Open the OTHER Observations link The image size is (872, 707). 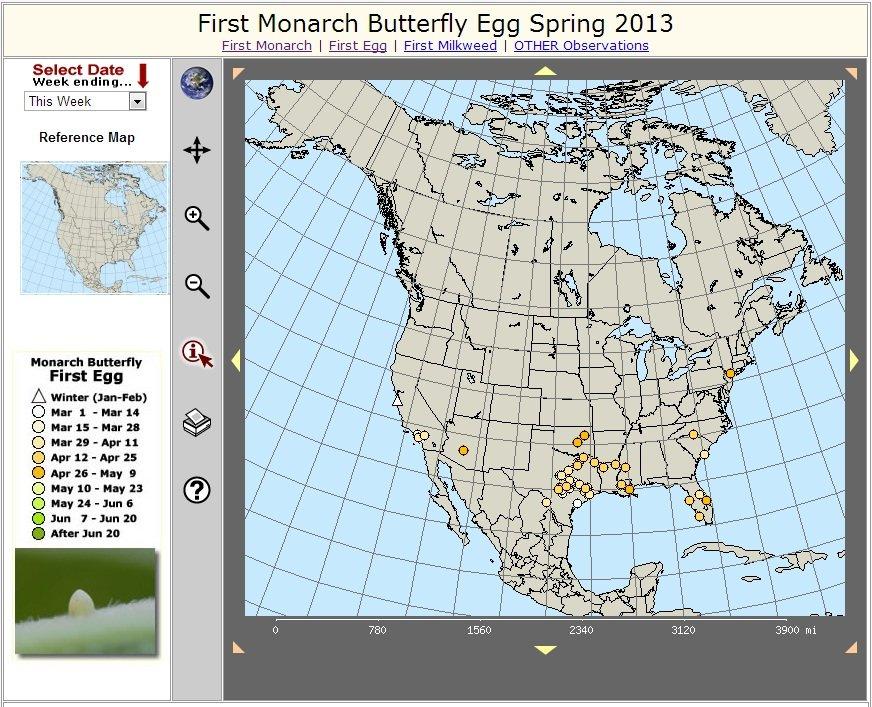(x=581, y=46)
